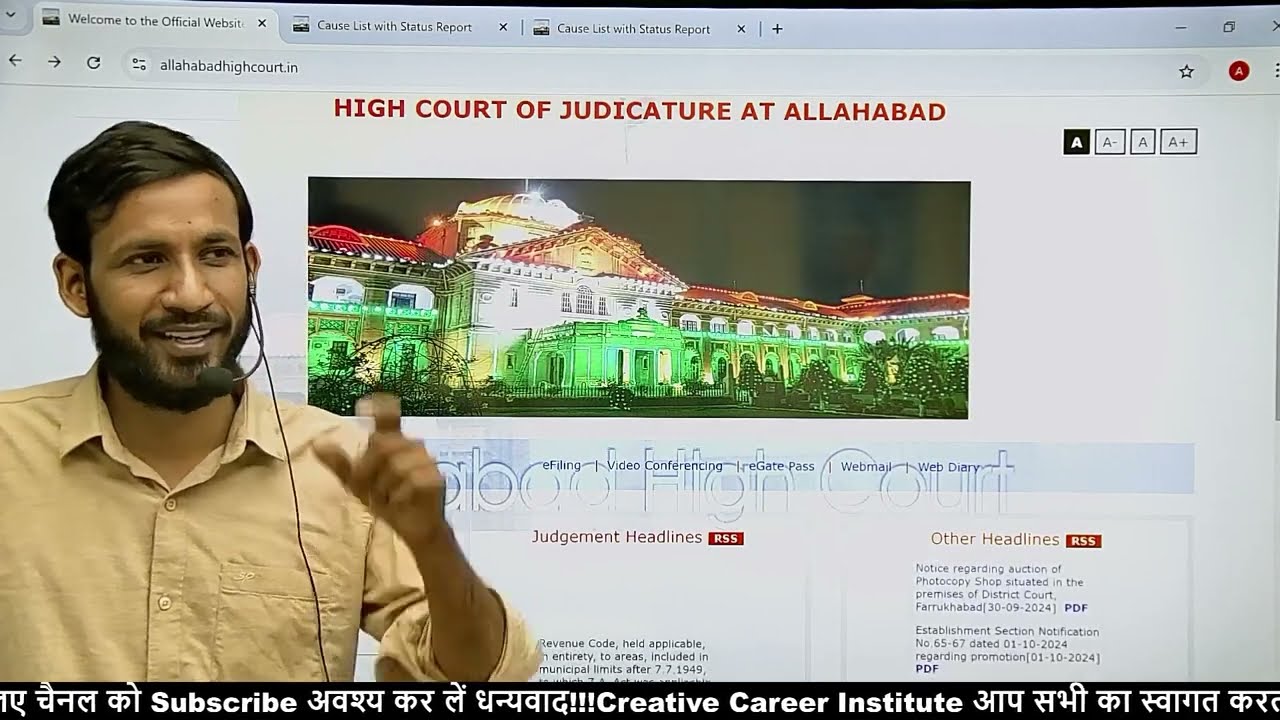This screenshot has height=720, width=1280.
Task: Open the Web Diary link
Action: [x=949, y=467]
